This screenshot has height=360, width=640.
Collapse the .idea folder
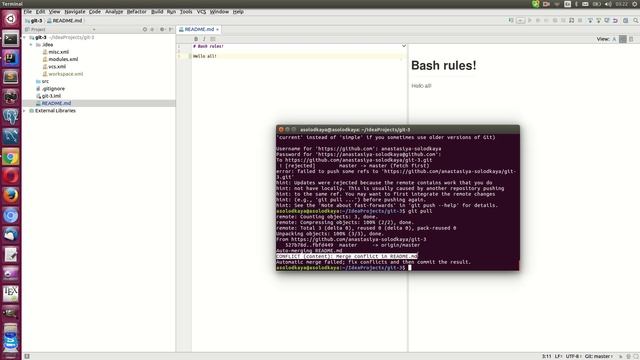click(x=31, y=44)
